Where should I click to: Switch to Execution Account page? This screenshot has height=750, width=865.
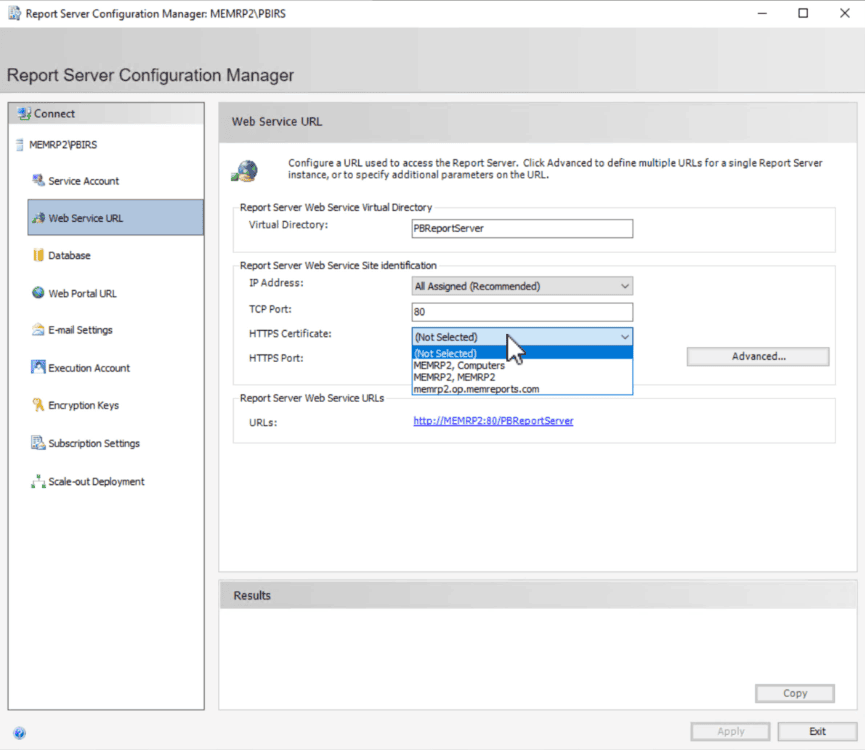89,368
